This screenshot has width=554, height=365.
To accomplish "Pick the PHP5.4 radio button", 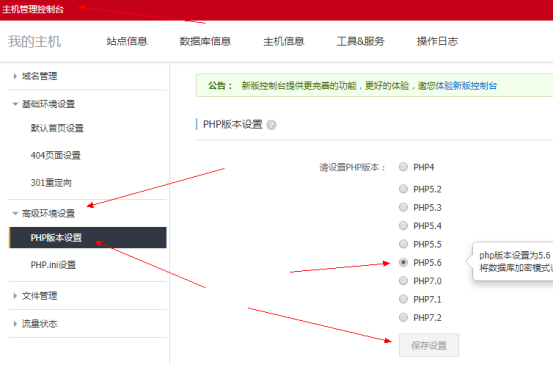I will pos(403,225).
